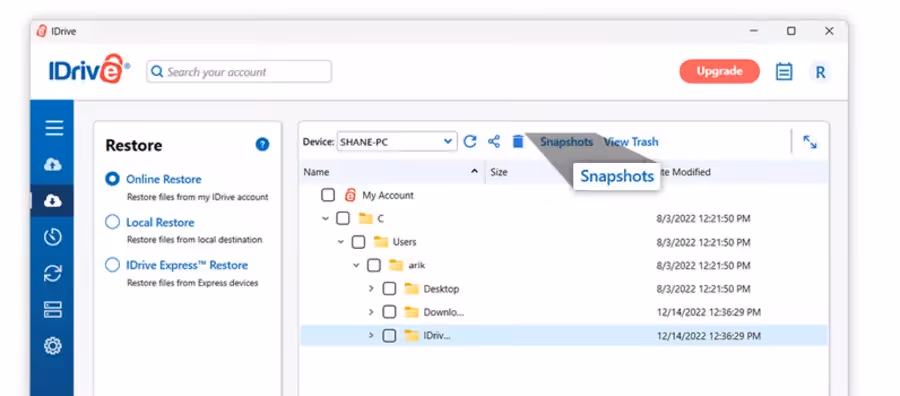Click the Search your account field
The height and width of the screenshot is (396, 900).
pyautogui.click(x=239, y=72)
